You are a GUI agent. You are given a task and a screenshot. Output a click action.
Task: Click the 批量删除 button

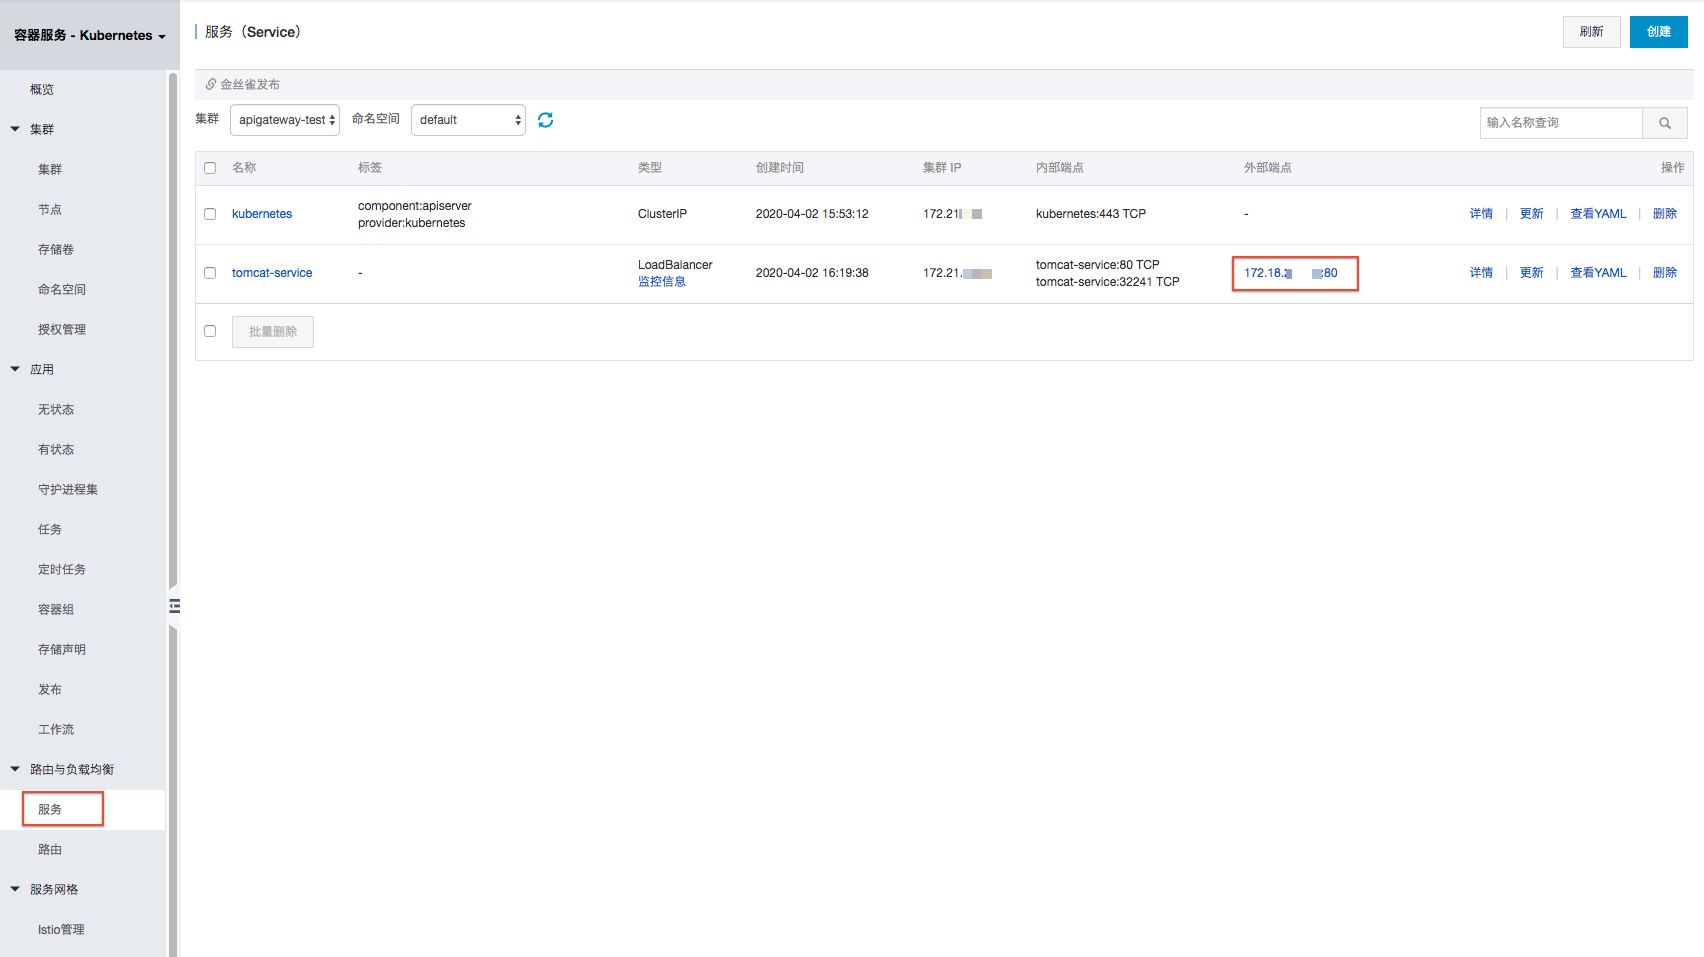tap(273, 332)
